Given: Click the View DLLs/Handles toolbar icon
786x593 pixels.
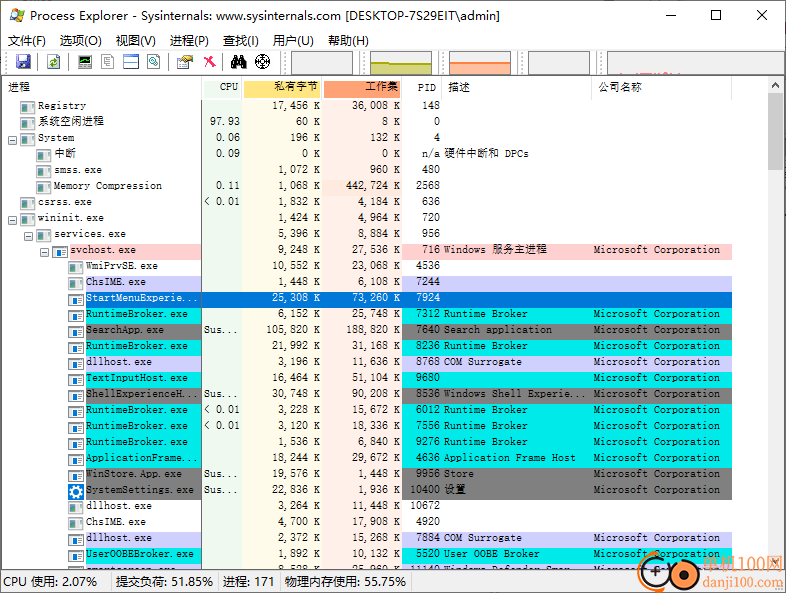Looking at the screenshot, I should (x=153, y=62).
